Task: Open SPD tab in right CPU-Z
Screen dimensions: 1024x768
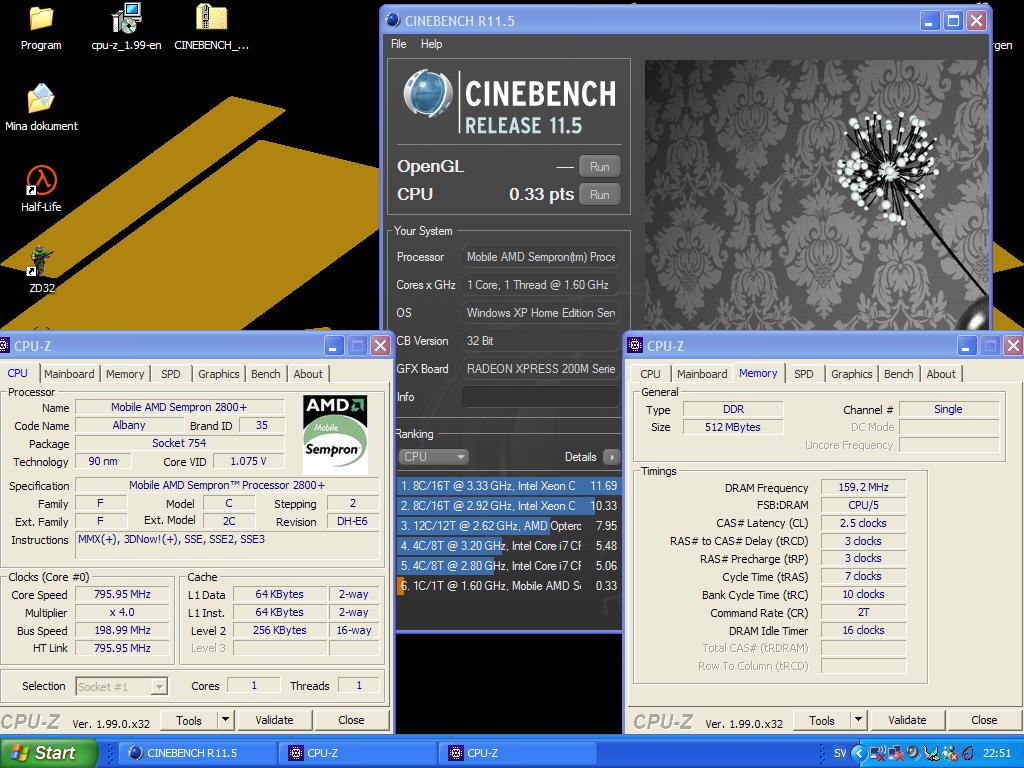Action: pyautogui.click(x=804, y=374)
